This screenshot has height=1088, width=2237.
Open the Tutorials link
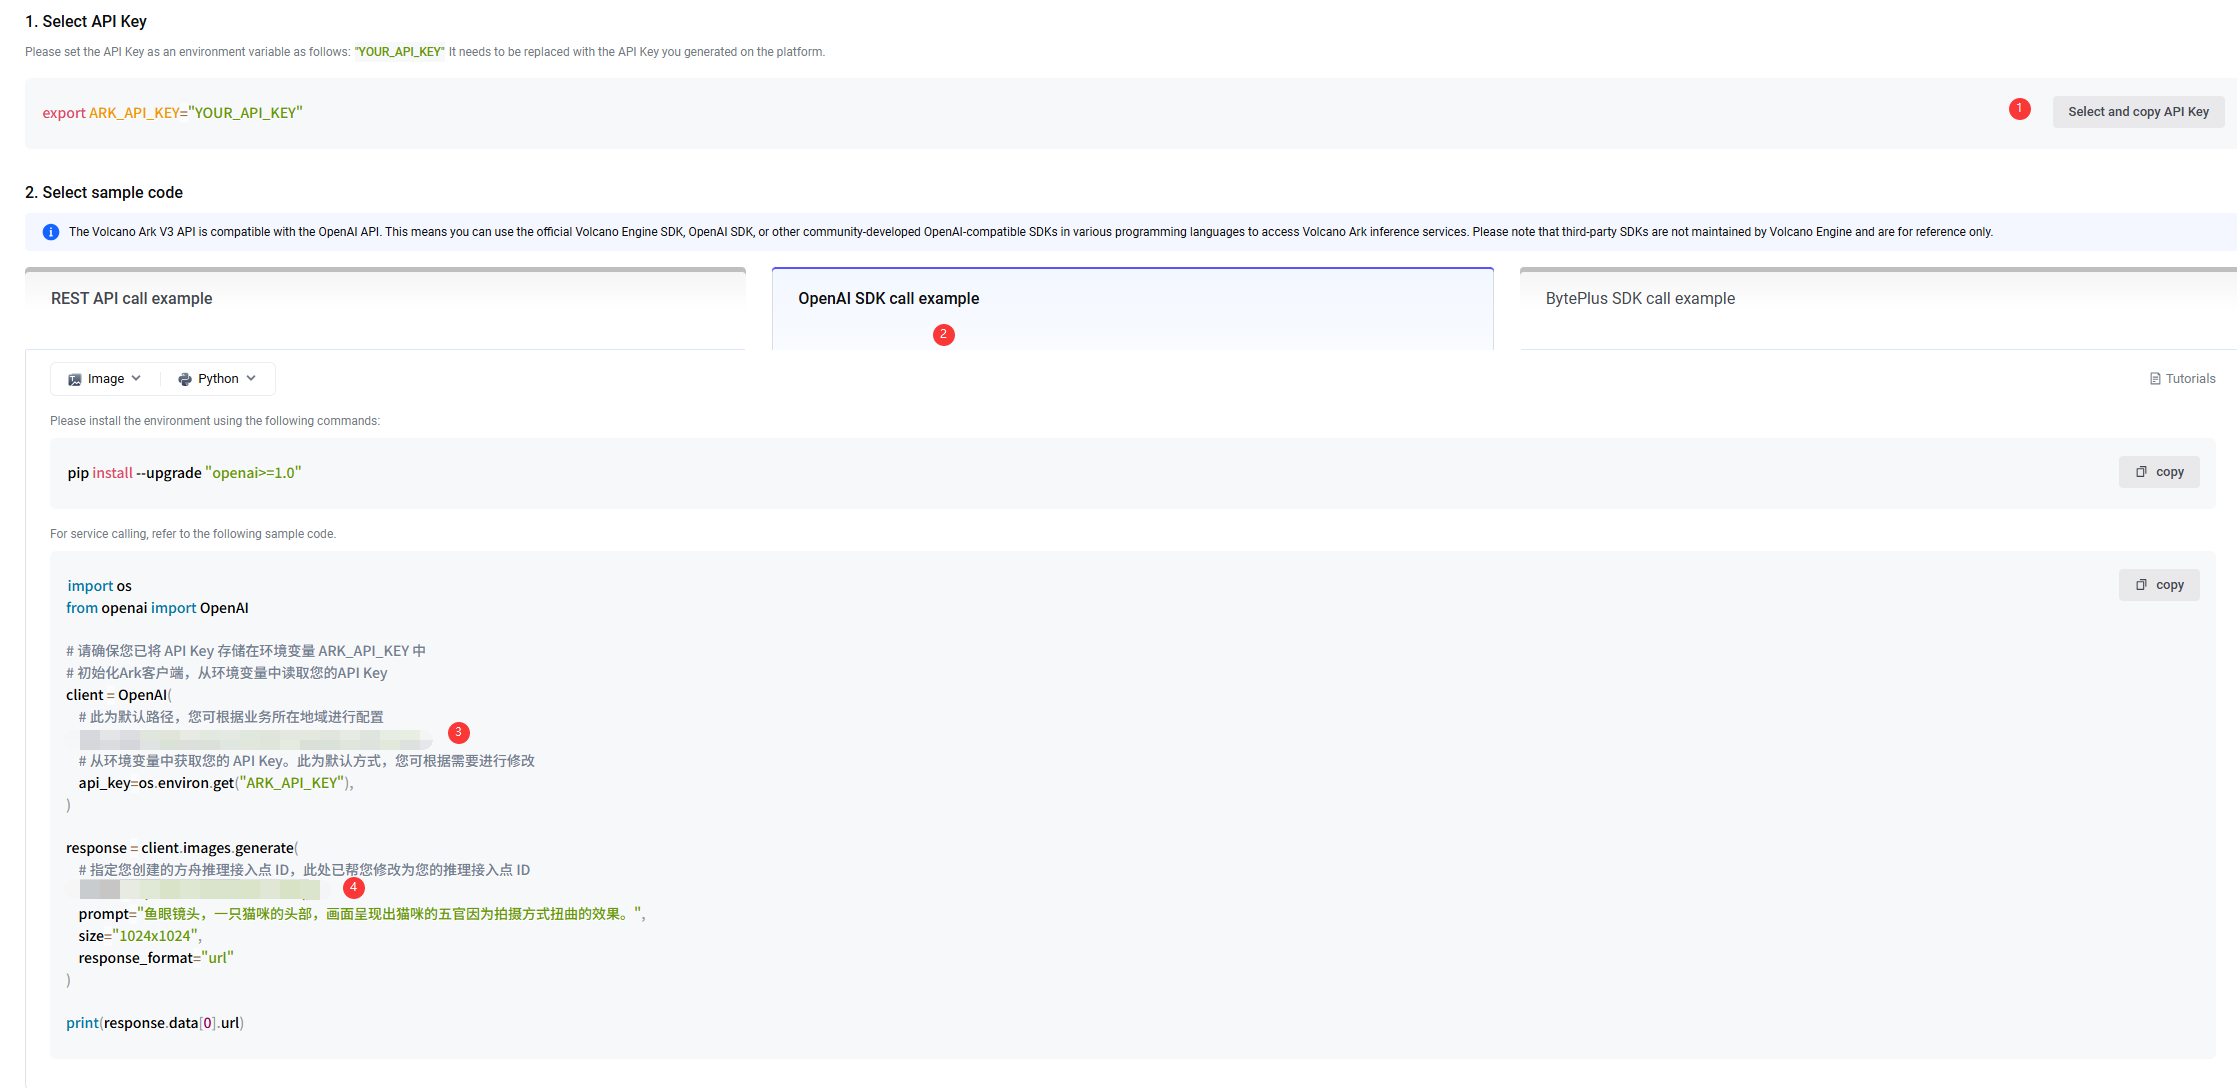coord(2190,379)
